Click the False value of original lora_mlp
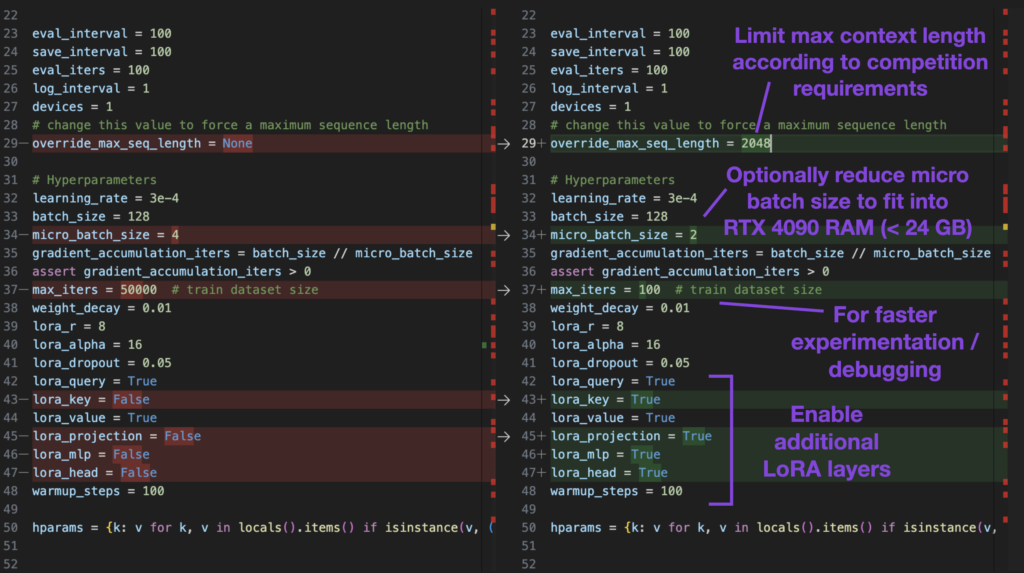1024x573 pixels. click(x=131, y=454)
